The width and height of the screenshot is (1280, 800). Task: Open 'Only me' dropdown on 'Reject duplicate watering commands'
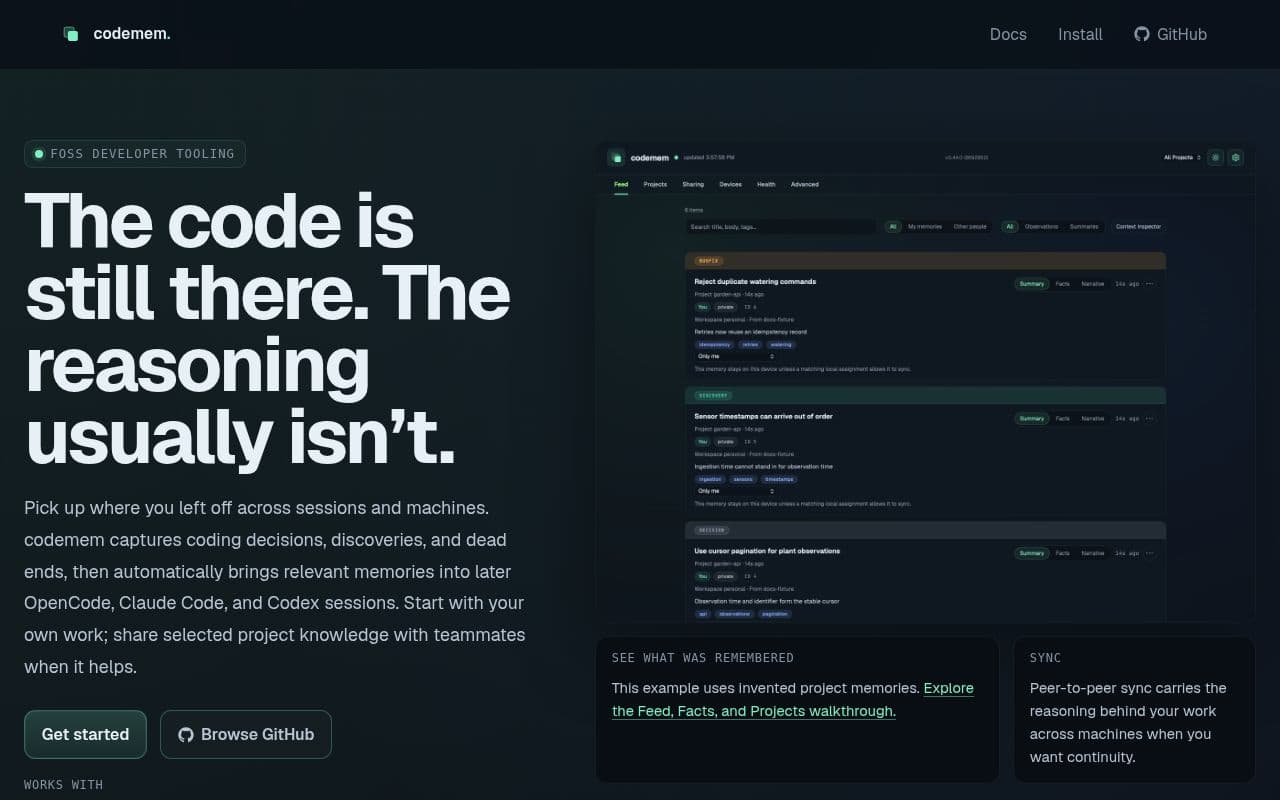click(x=735, y=356)
